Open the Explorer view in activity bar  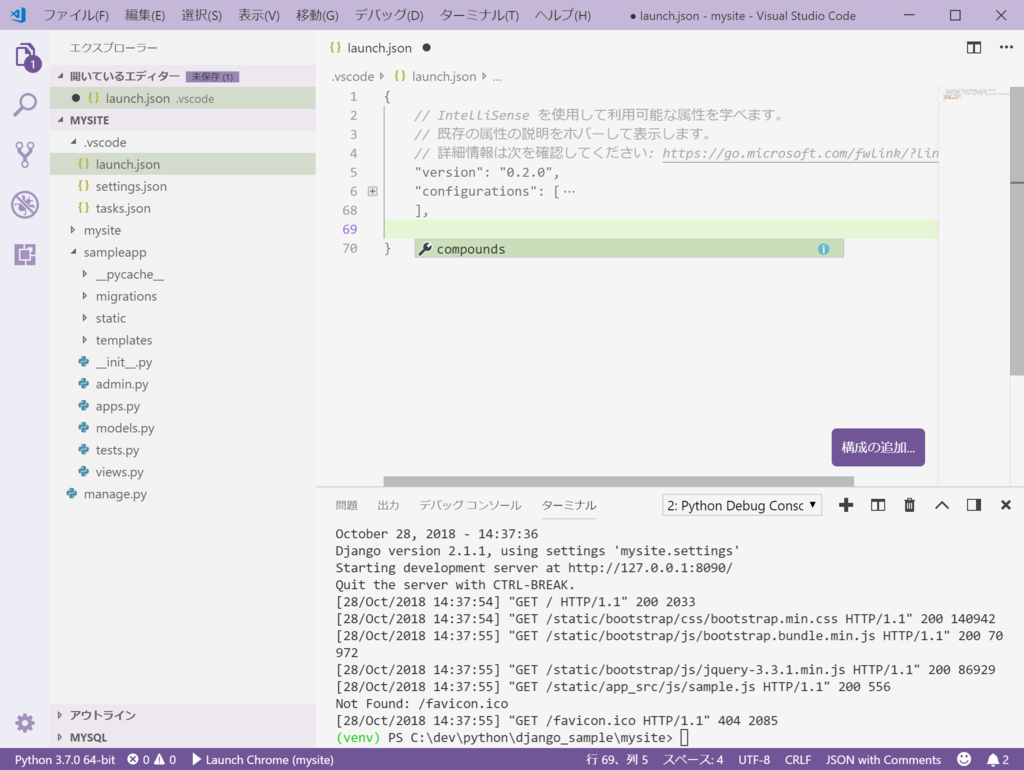click(25, 56)
